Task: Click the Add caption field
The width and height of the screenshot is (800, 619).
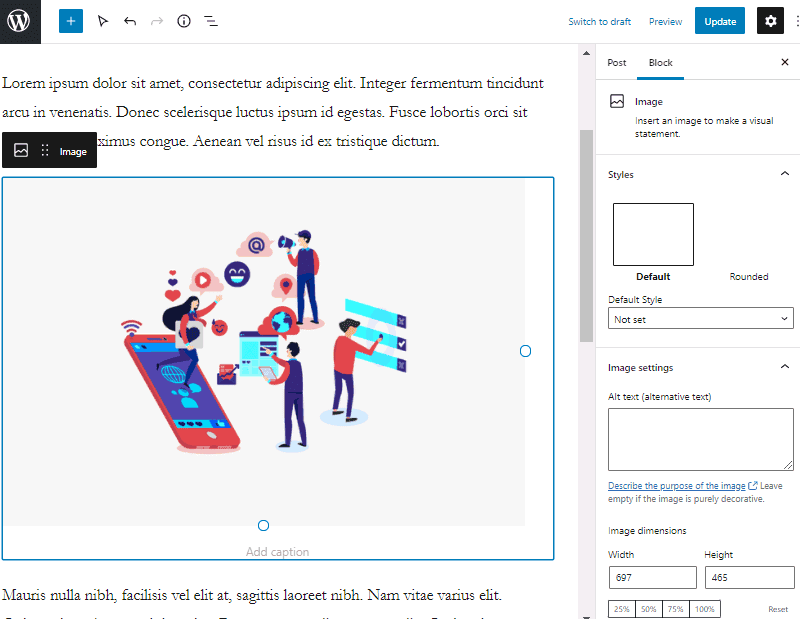Action: (278, 552)
